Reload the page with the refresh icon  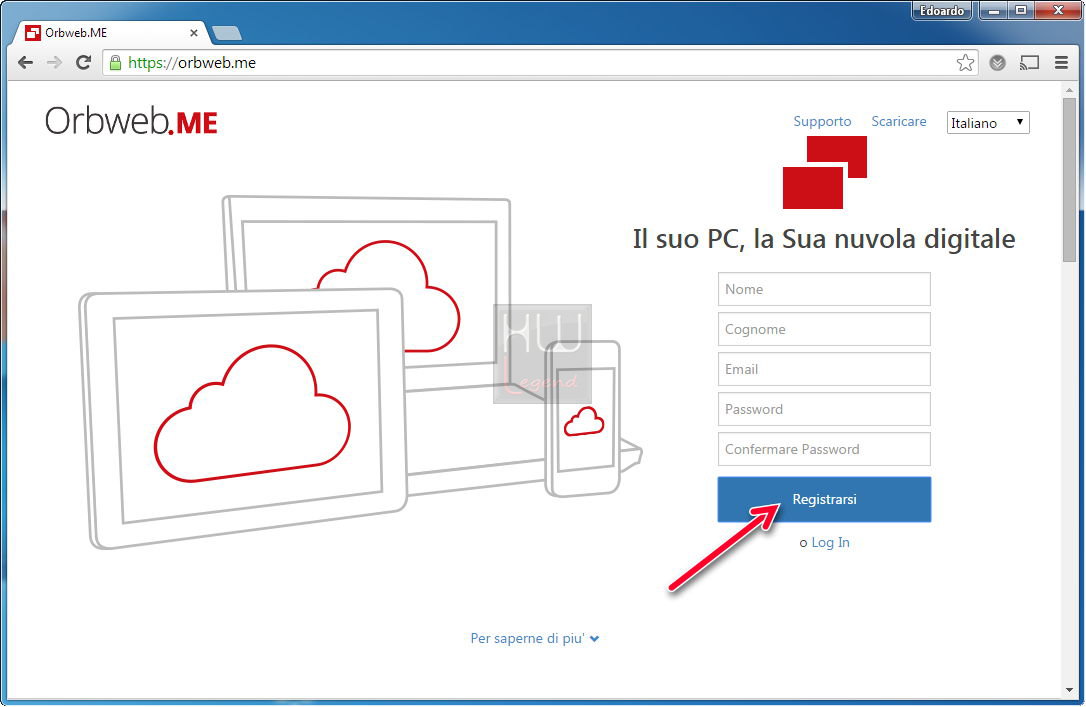coord(83,63)
